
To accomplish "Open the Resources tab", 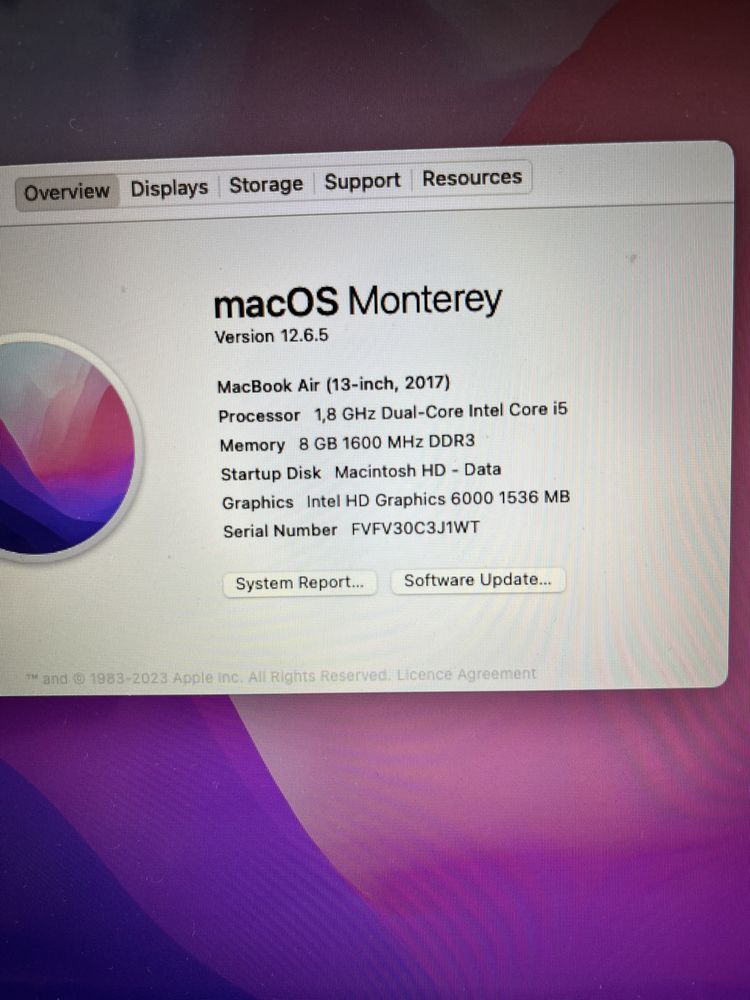I will coord(472,178).
